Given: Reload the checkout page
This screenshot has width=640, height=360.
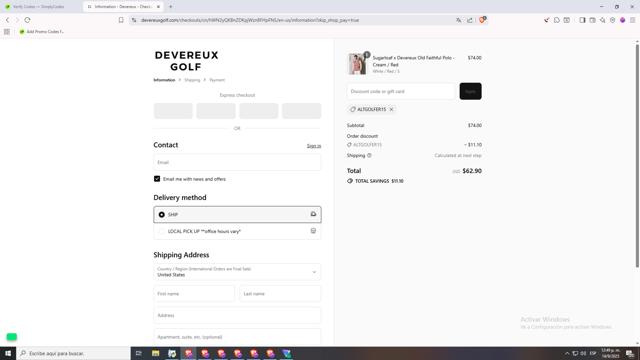Looking at the screenshot, I should click(x=27, y=20).
